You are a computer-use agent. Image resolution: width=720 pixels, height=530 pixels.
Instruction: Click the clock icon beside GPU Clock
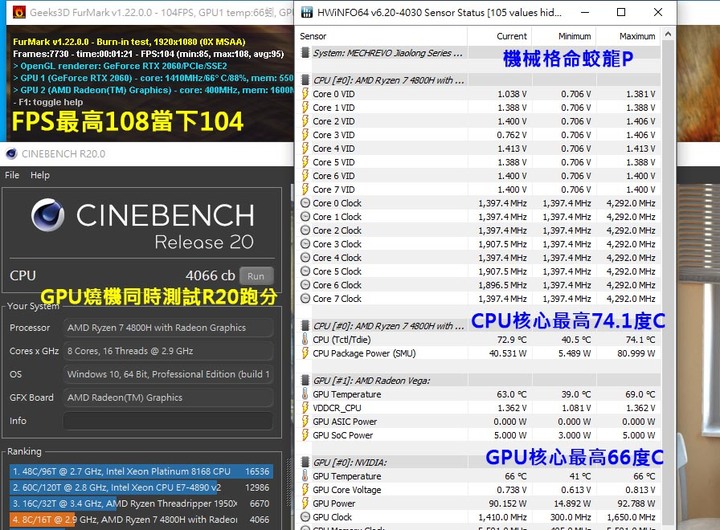click(x=305, y=517)
